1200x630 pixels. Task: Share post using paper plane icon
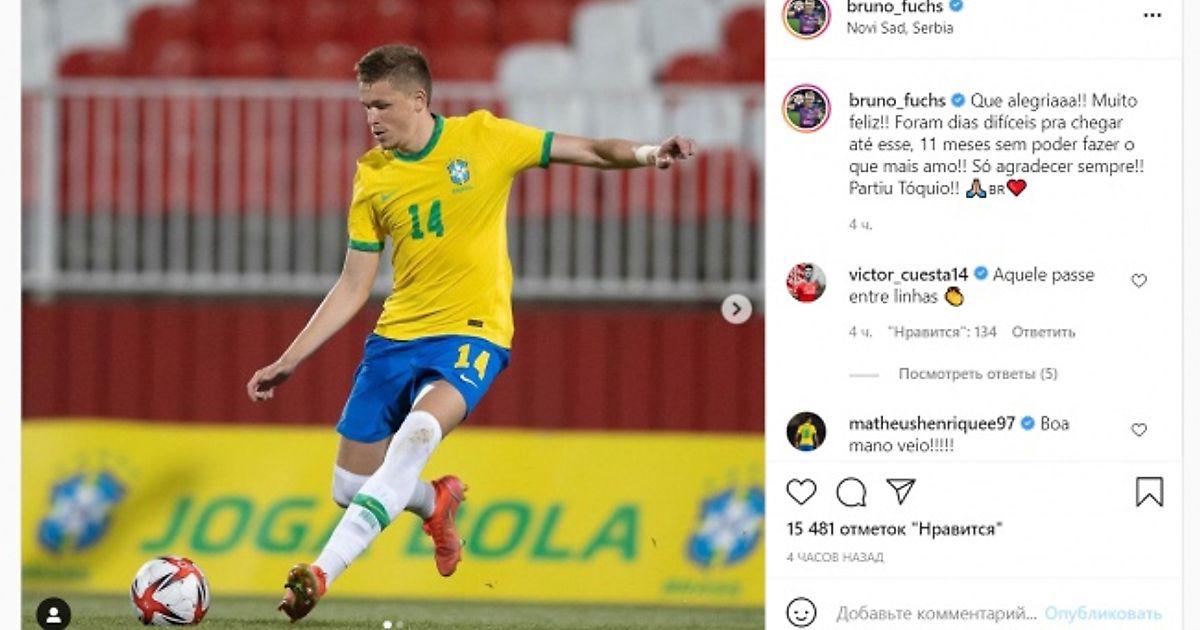tap(901, 491)
